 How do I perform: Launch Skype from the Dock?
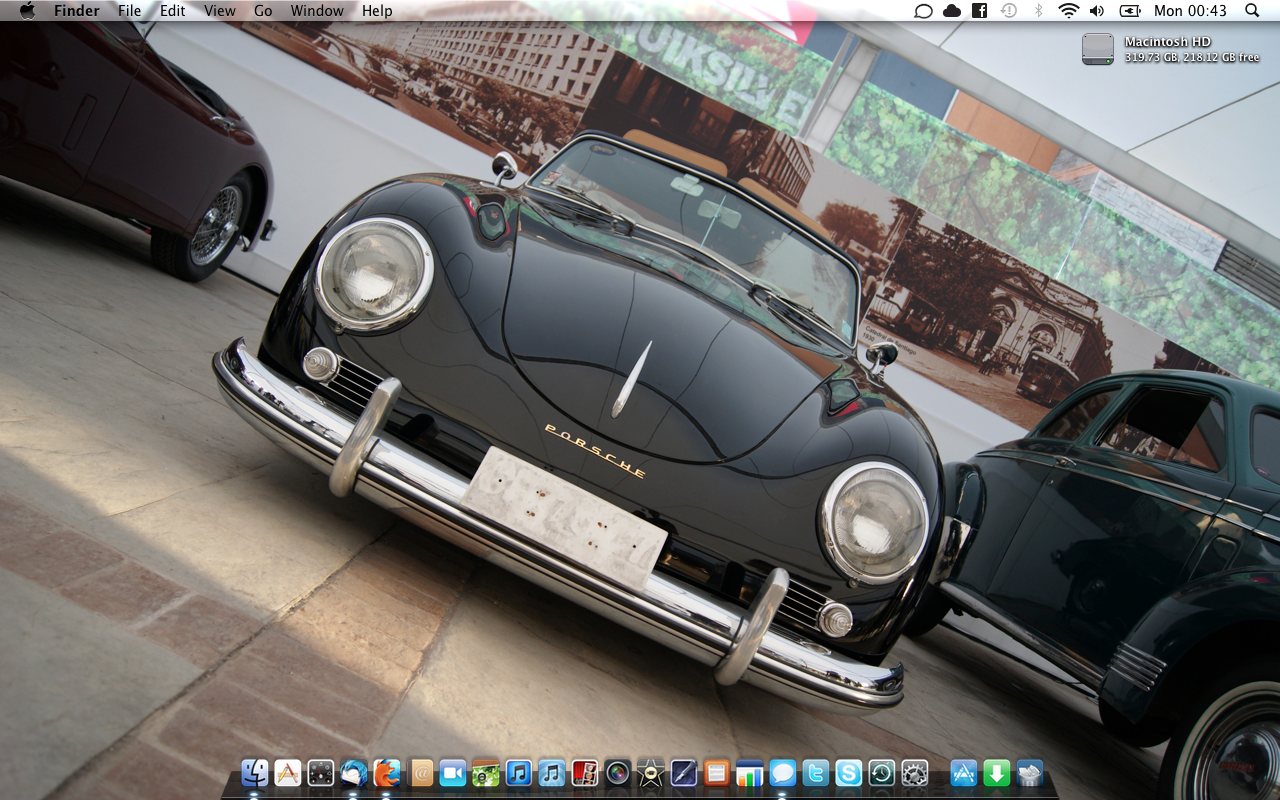tap(848, 773)
